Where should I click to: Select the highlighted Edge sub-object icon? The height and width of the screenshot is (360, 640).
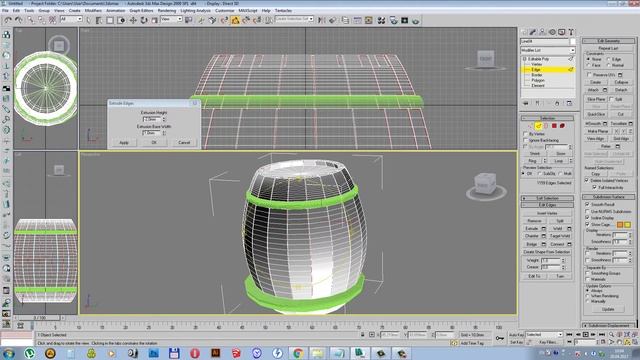[538, 126]
